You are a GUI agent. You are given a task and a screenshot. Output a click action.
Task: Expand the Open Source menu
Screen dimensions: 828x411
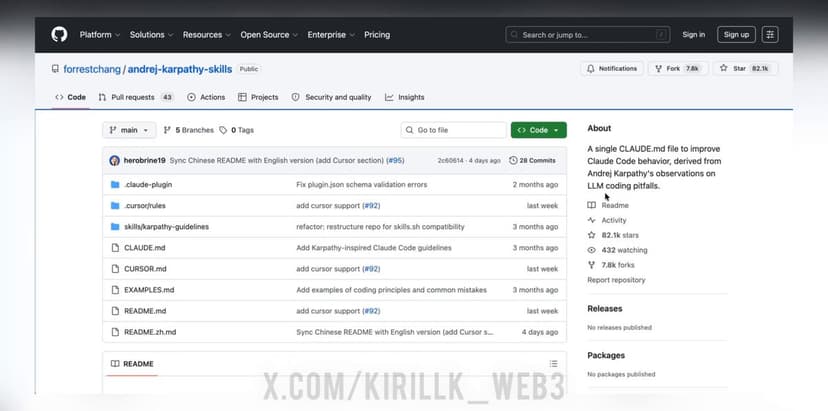[269, 35]
